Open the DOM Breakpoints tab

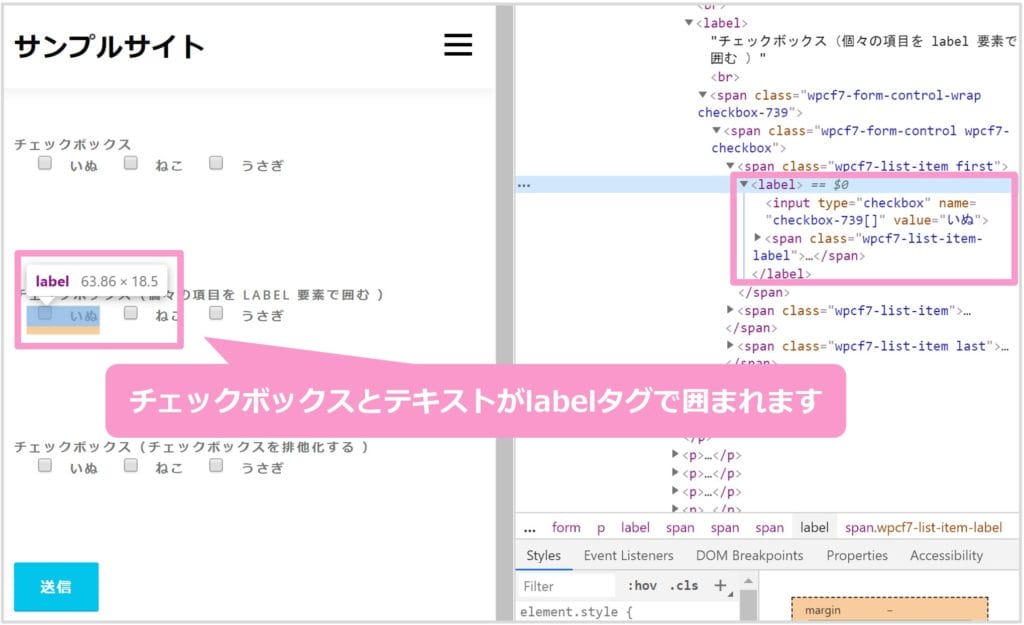click(749, 555)
